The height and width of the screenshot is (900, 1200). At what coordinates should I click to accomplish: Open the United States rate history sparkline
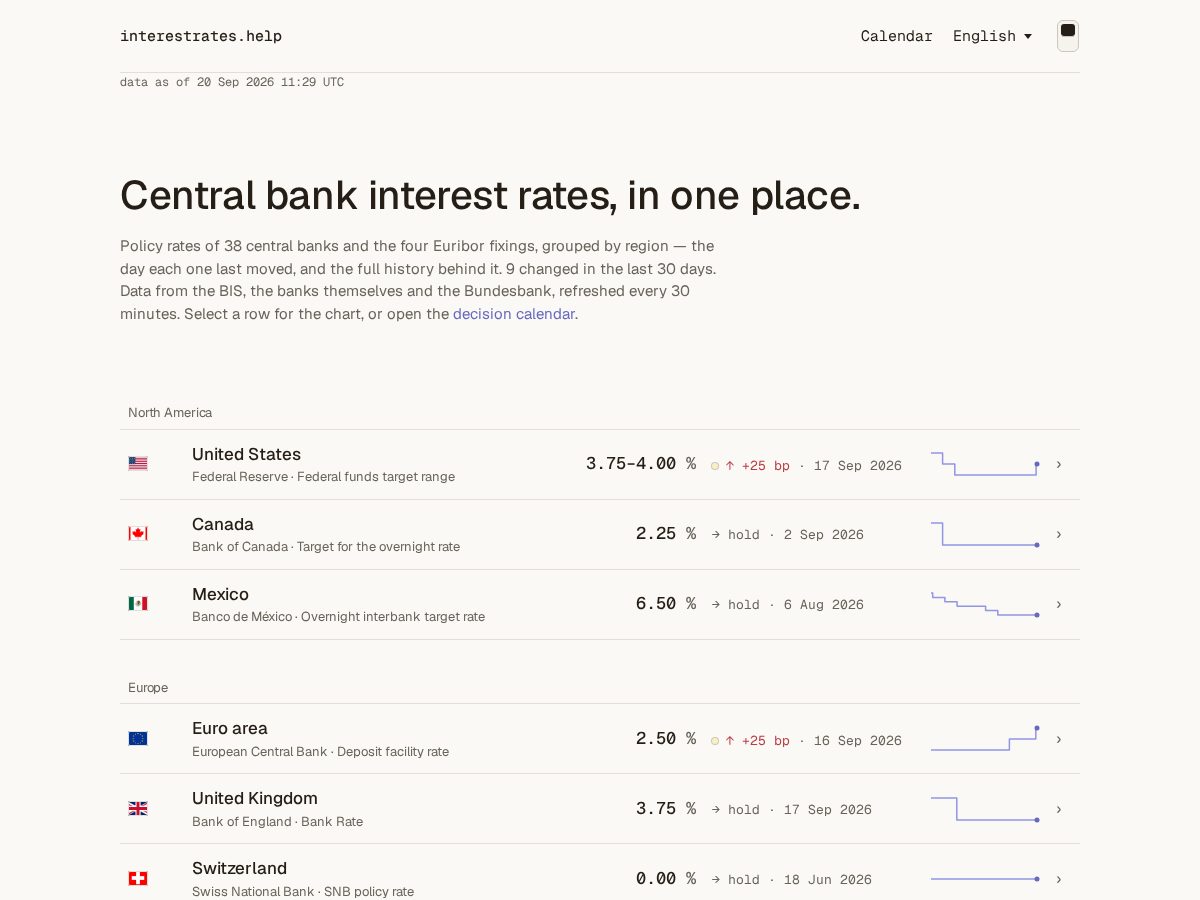(986, 464)
